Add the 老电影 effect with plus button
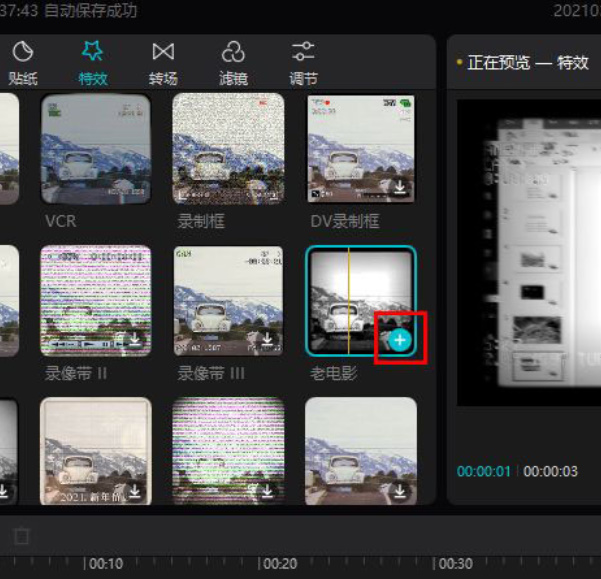The height and width of the screenshot is (579, 601). coord(400,340)
